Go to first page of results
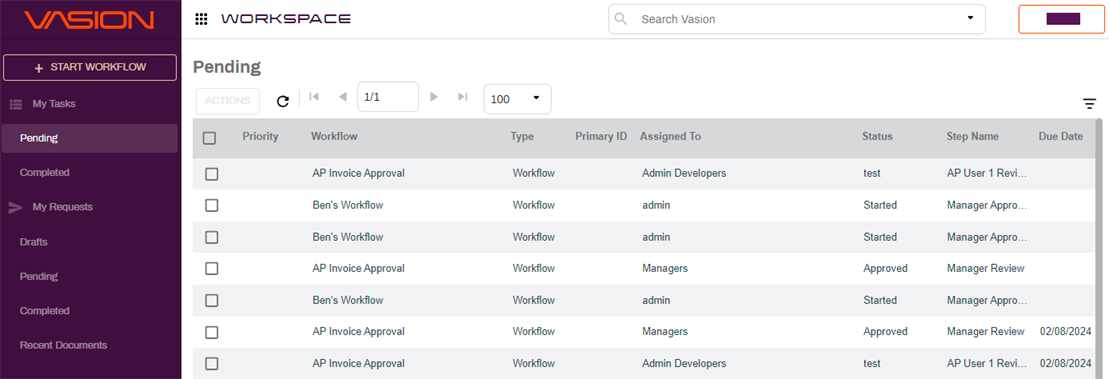Screen dimensions: 1109x379 pyautogui.click(x=314, y=97)
